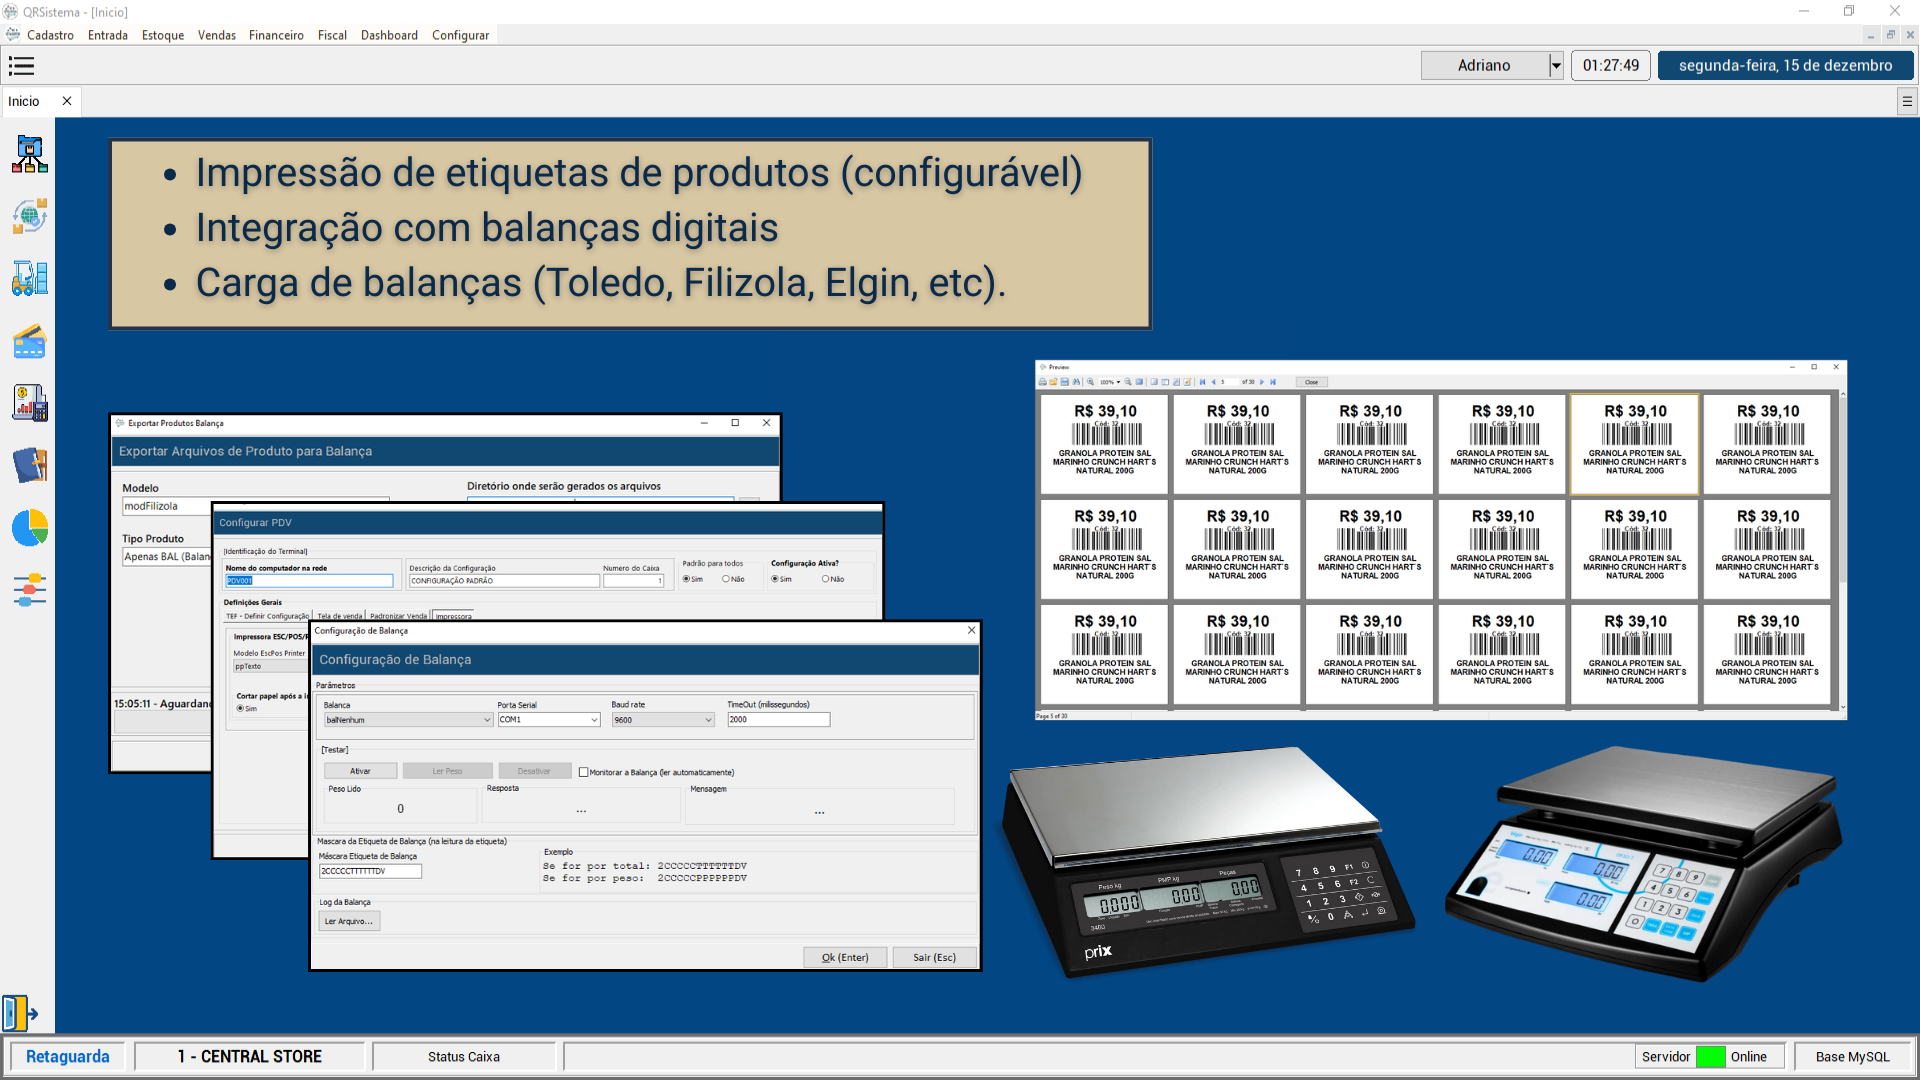Image resolution: width=1920 pixels, height=1080 pixels.
Task: Expand the Baud rate 9600 dropdown
Action: [x=708, y=720]
